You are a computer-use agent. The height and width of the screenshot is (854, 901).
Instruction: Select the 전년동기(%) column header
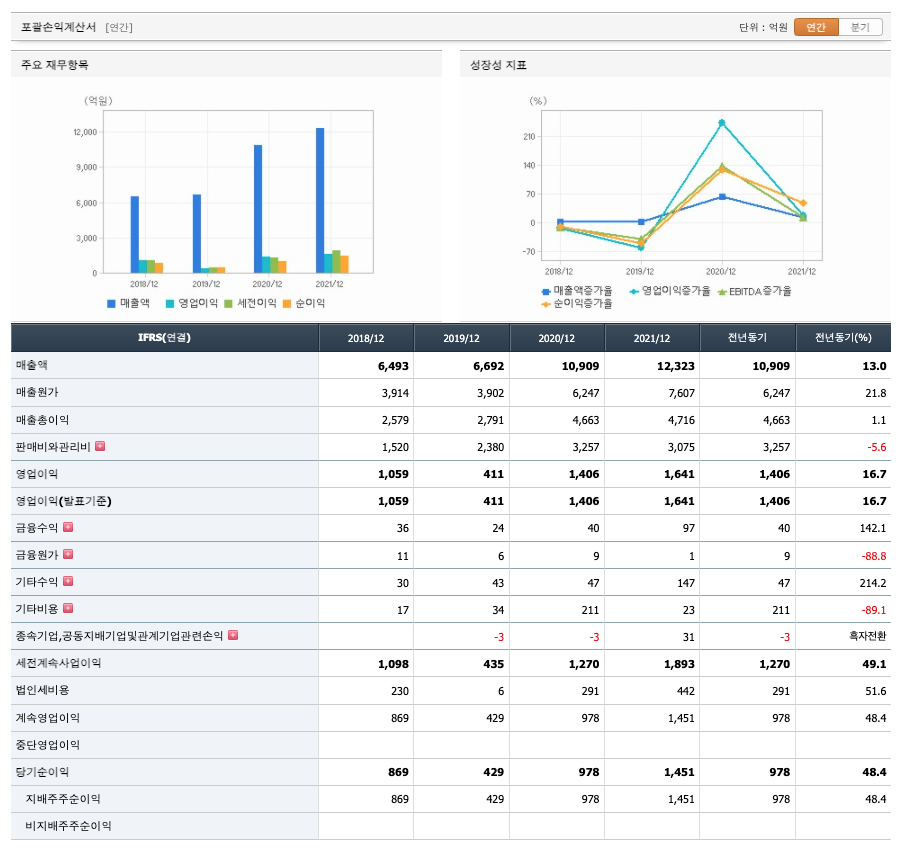pyautogui.click(x=844, y=338)
